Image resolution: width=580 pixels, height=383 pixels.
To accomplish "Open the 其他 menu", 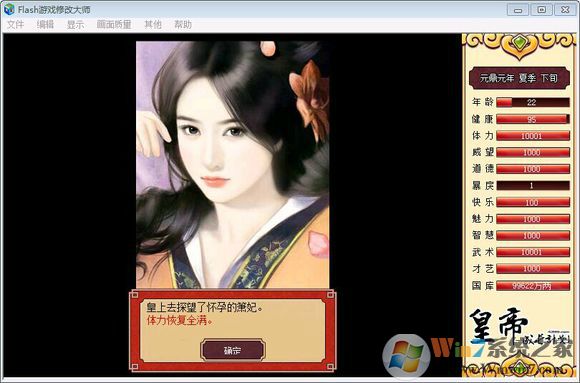I will [153, 25].
